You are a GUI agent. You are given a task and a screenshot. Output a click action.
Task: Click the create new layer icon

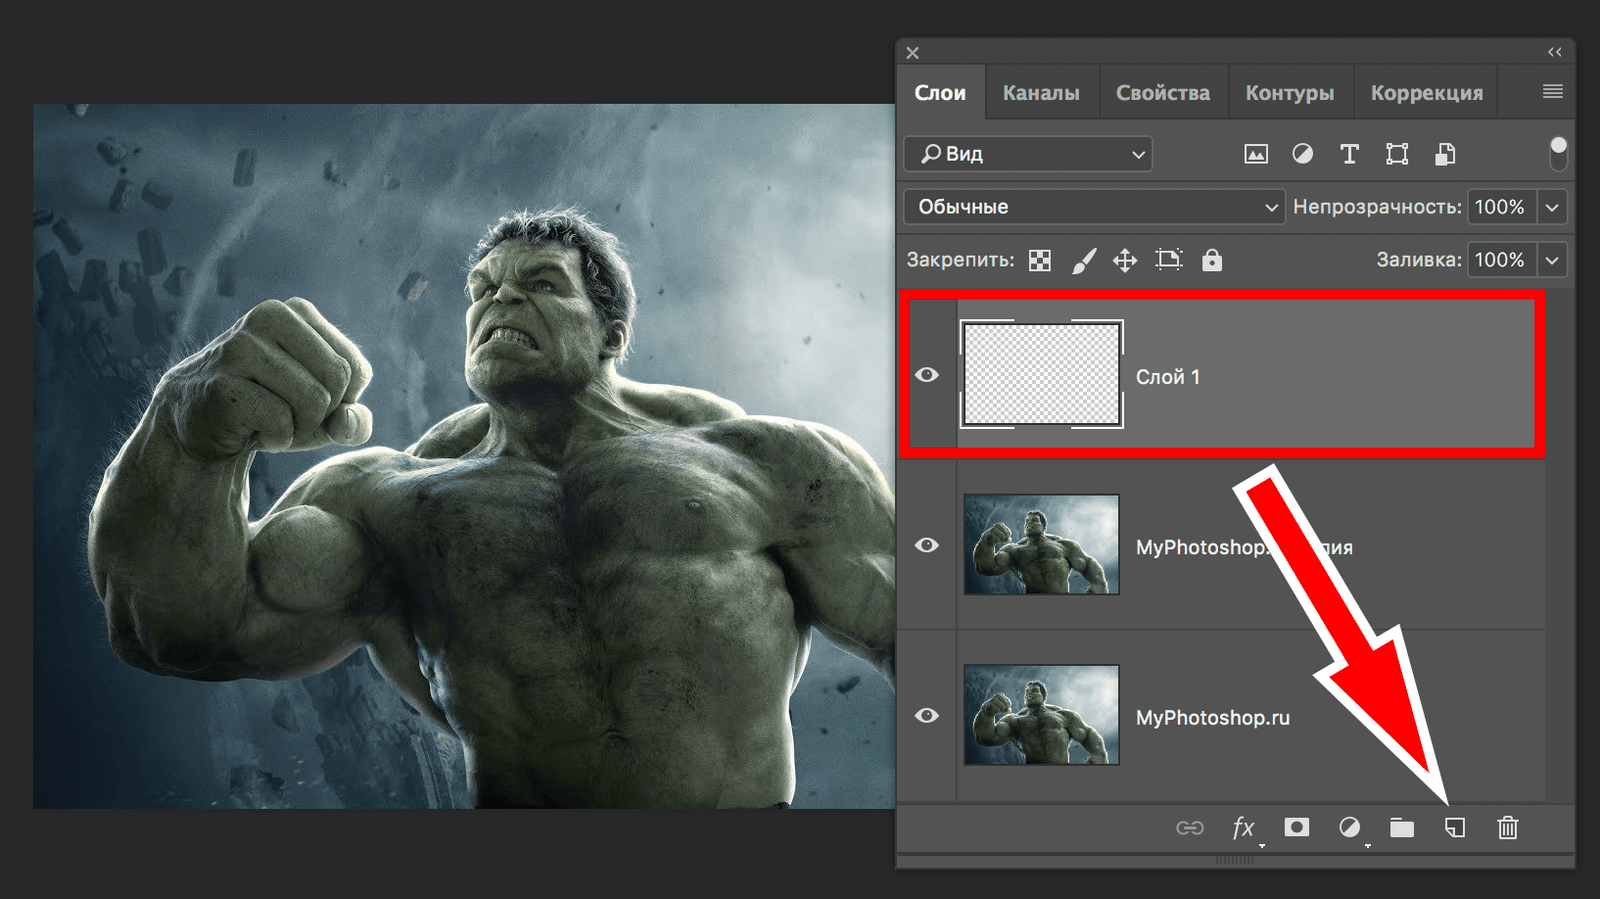(1455, 828)
